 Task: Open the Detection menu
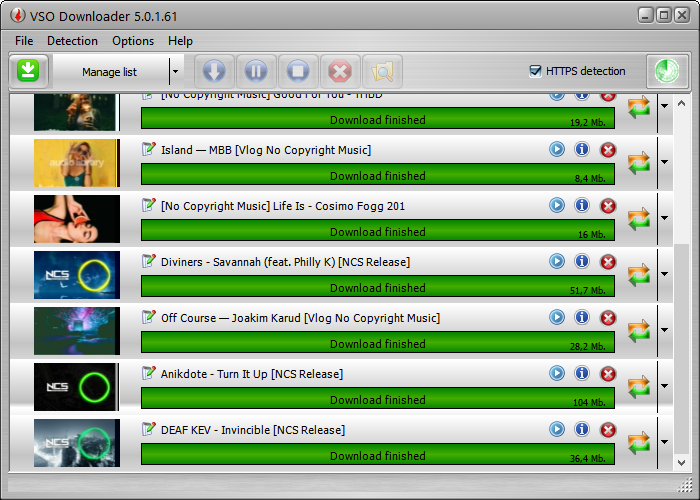[x=72, y=41]
